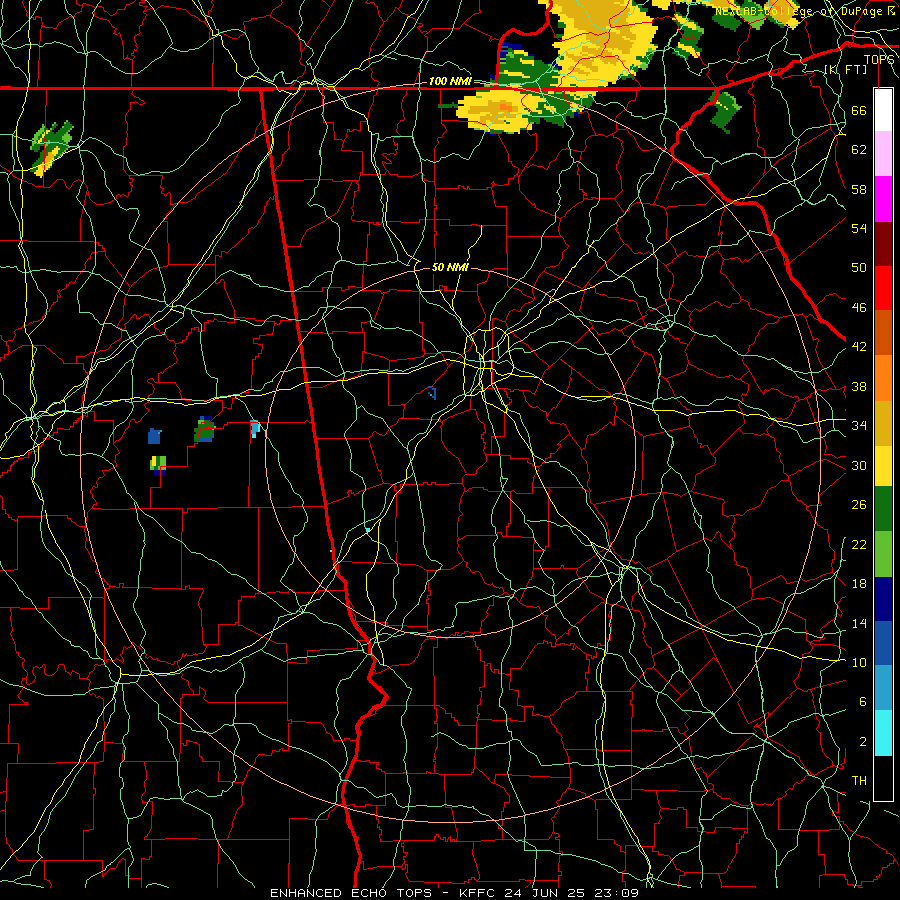The image size is (900, 900).
Task: Click the "ENHANCED ECHO TOPS" caption text
Action: (x=351, y=893)
